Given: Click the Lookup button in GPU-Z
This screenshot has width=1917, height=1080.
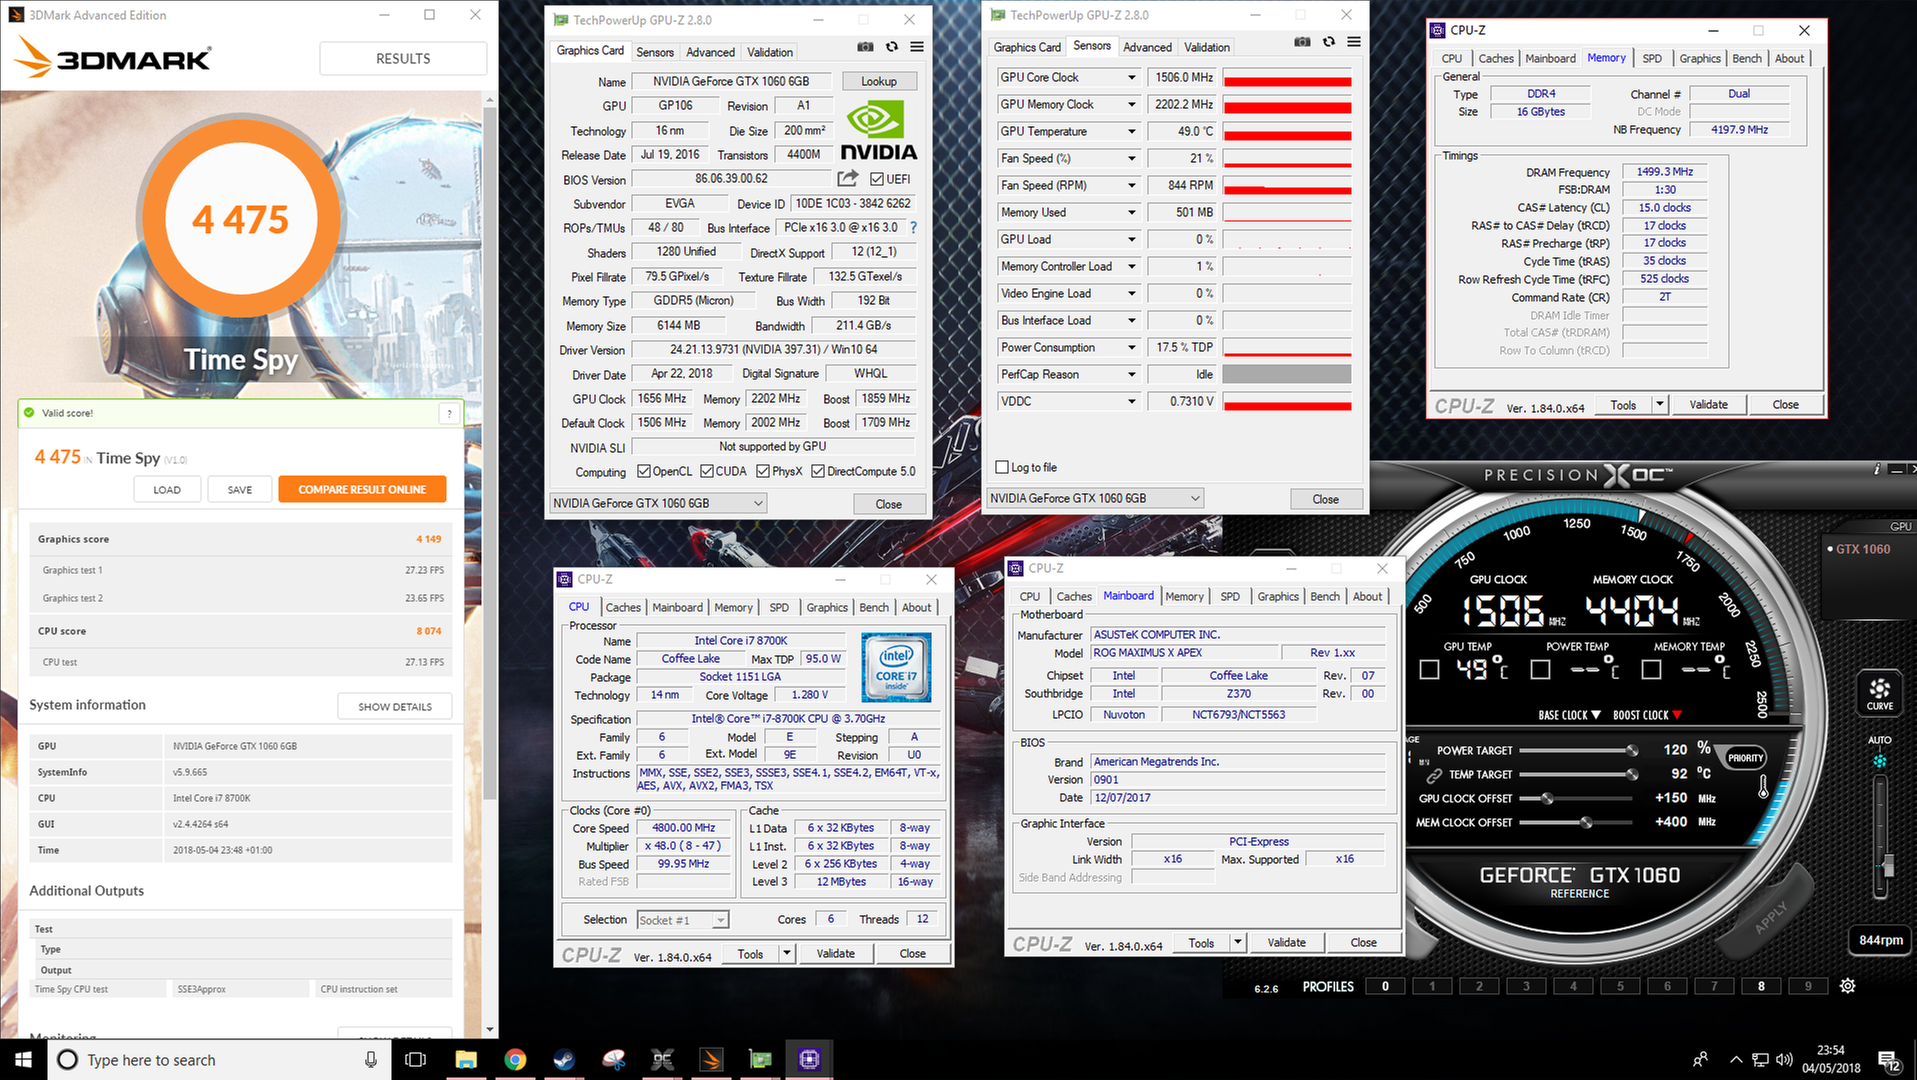Looking at the screenshot, I should tap(879, 81).
